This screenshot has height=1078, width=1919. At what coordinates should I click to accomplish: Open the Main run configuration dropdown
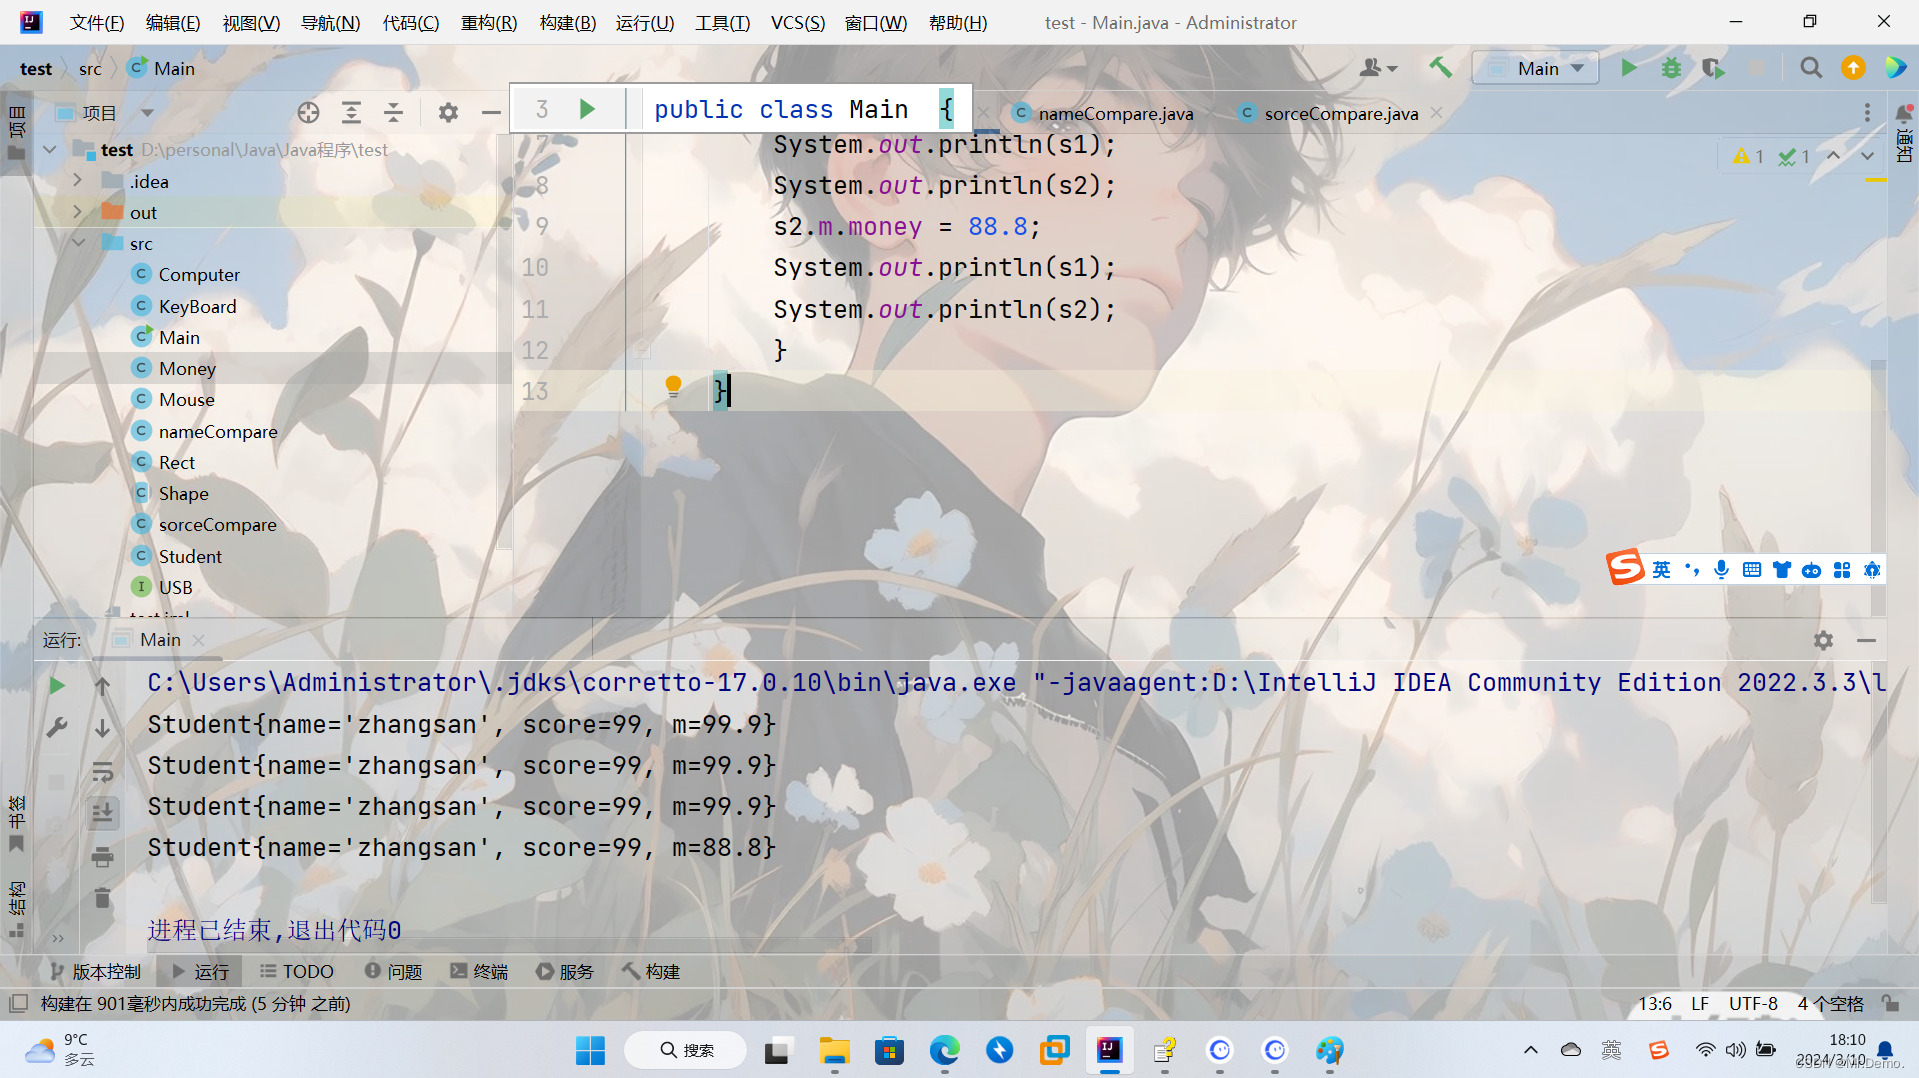[x=1538, y=68]
